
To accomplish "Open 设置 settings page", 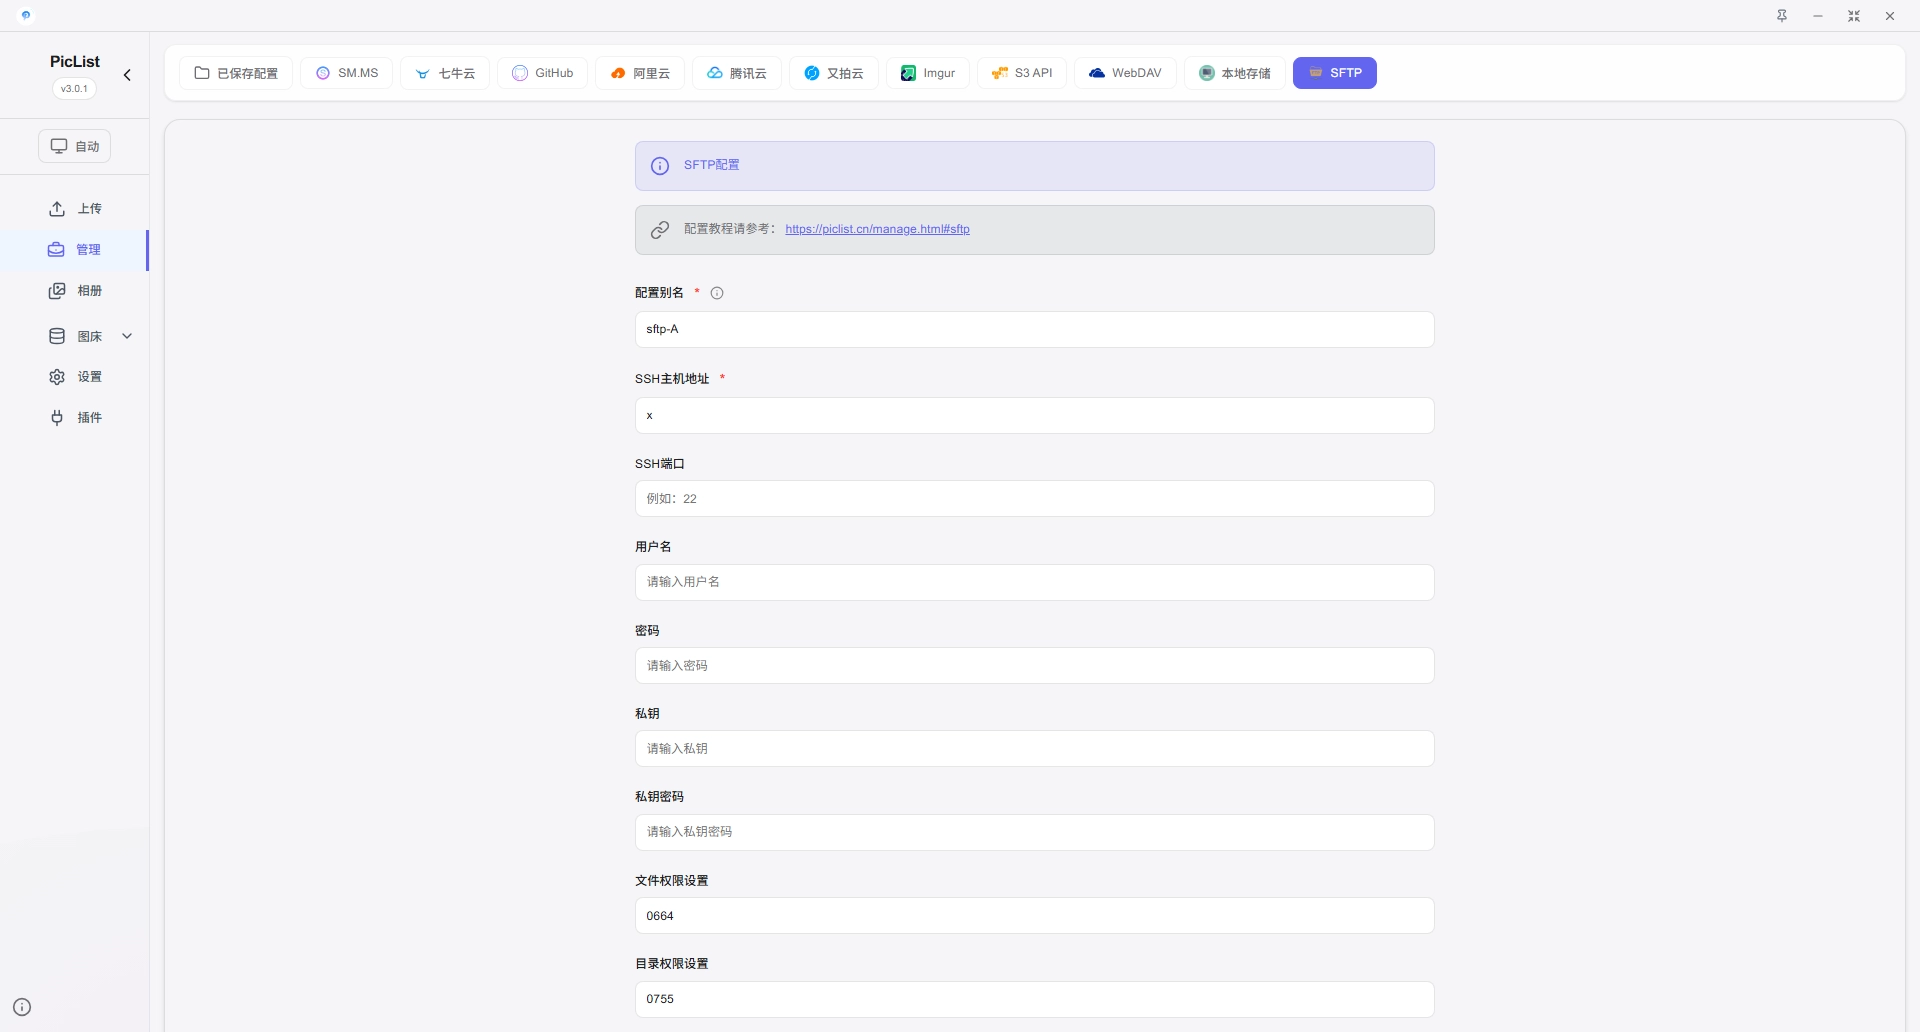I will [75, 377].
